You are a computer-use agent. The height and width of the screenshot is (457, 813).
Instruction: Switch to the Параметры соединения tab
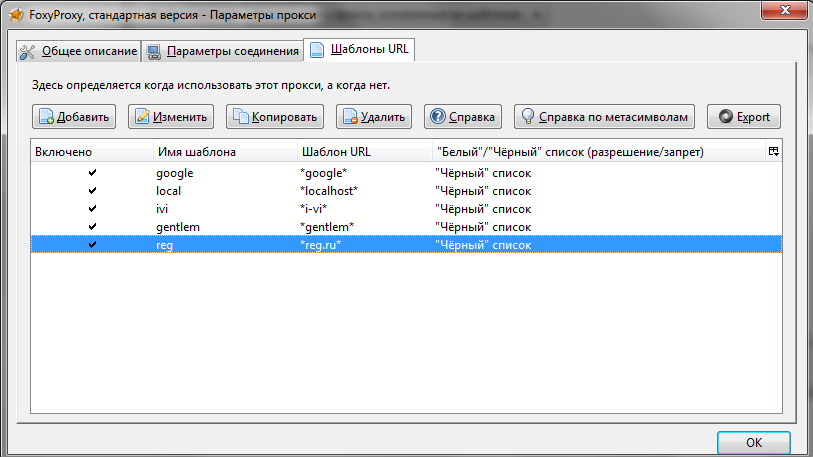[222, 51]
